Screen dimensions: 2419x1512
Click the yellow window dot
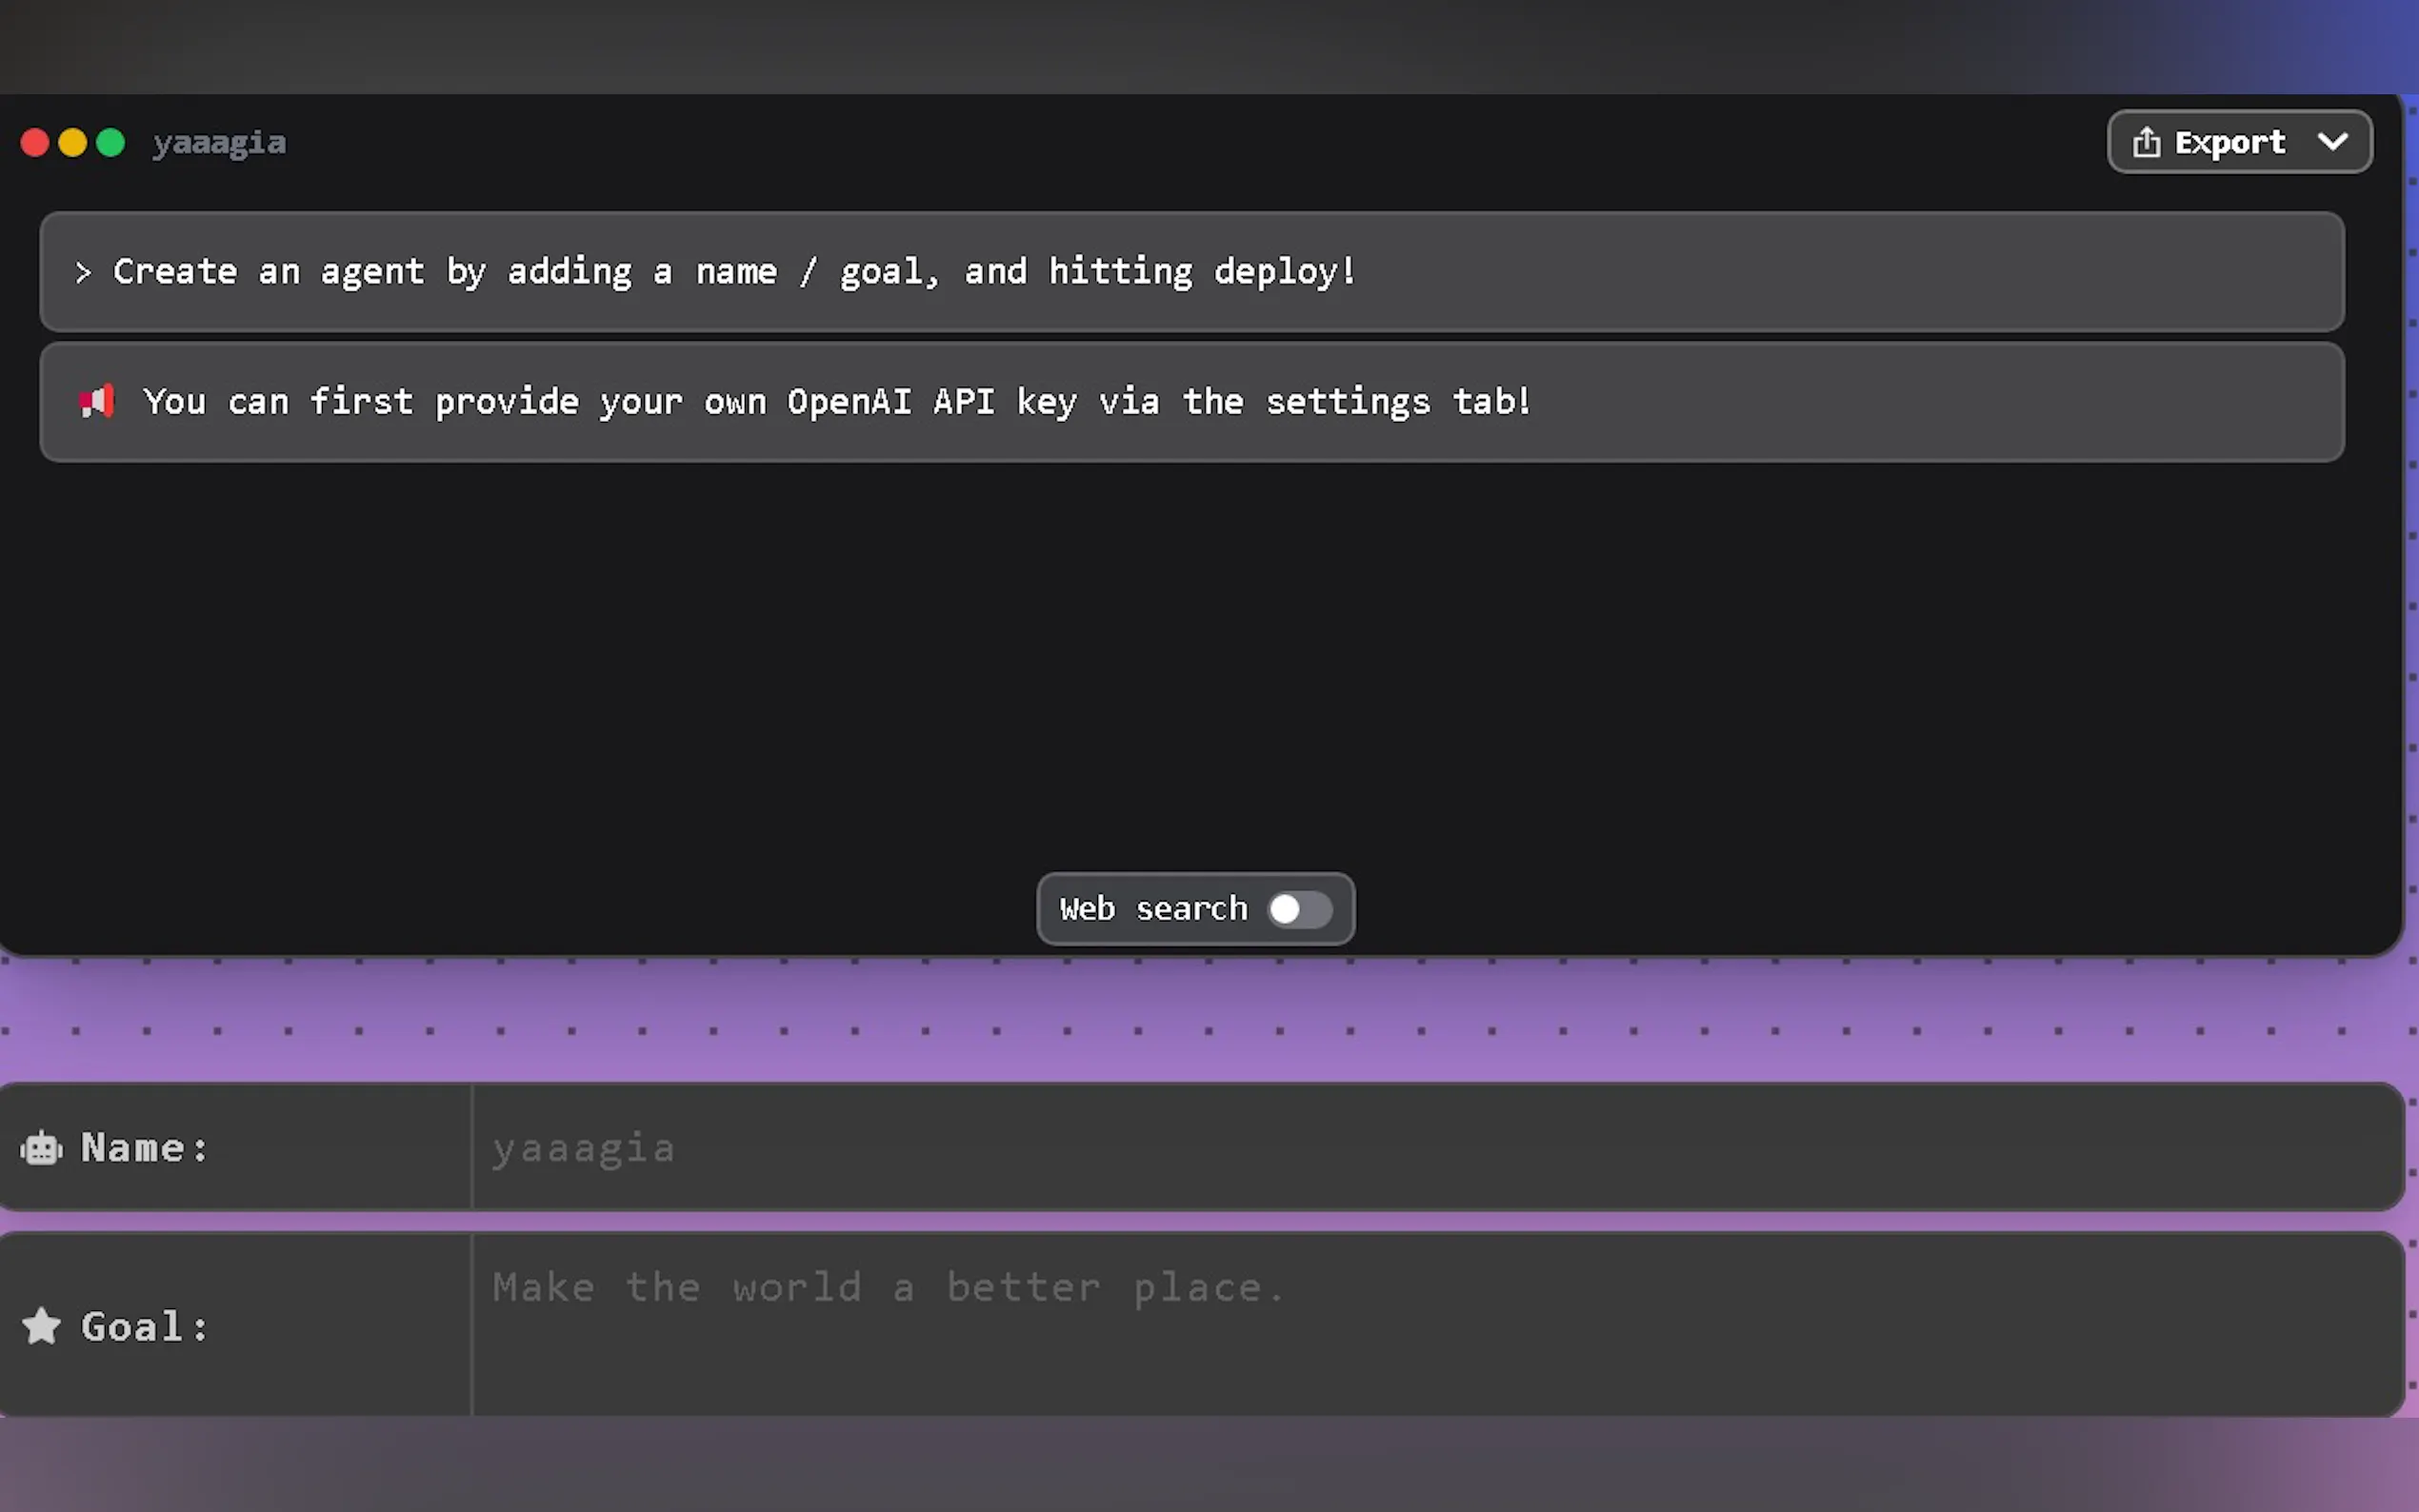click(x=72, y=143)
